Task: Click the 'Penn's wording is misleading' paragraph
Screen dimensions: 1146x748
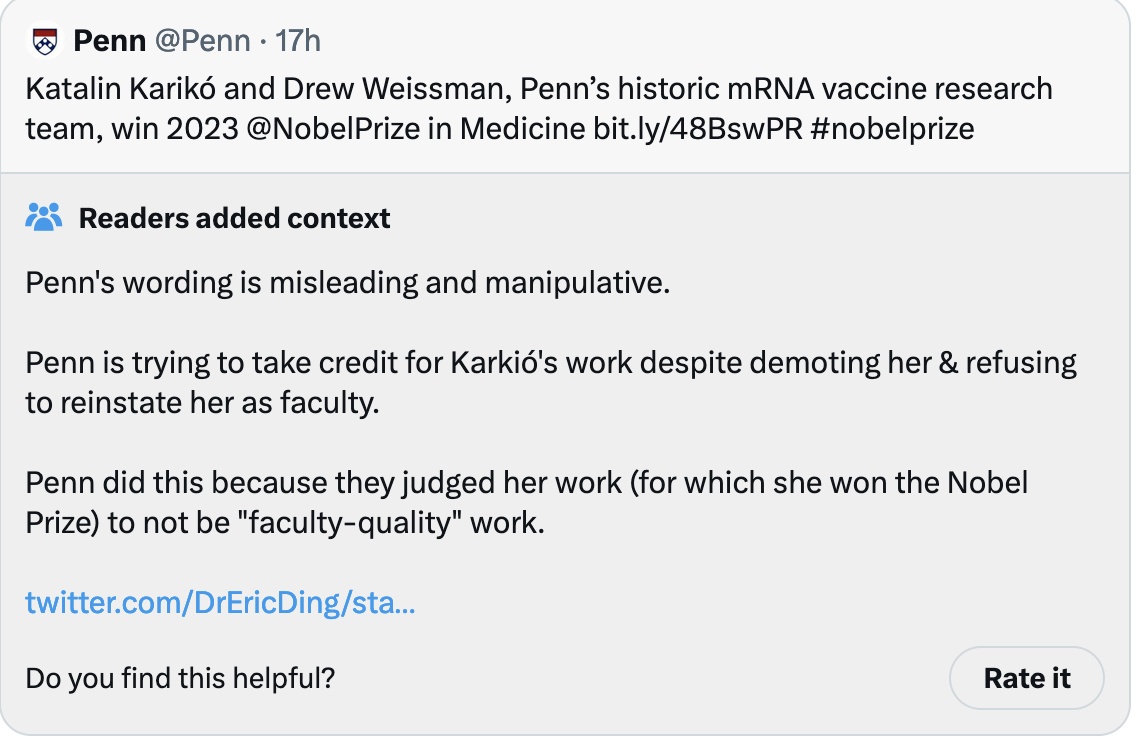Action: point(348,283)
